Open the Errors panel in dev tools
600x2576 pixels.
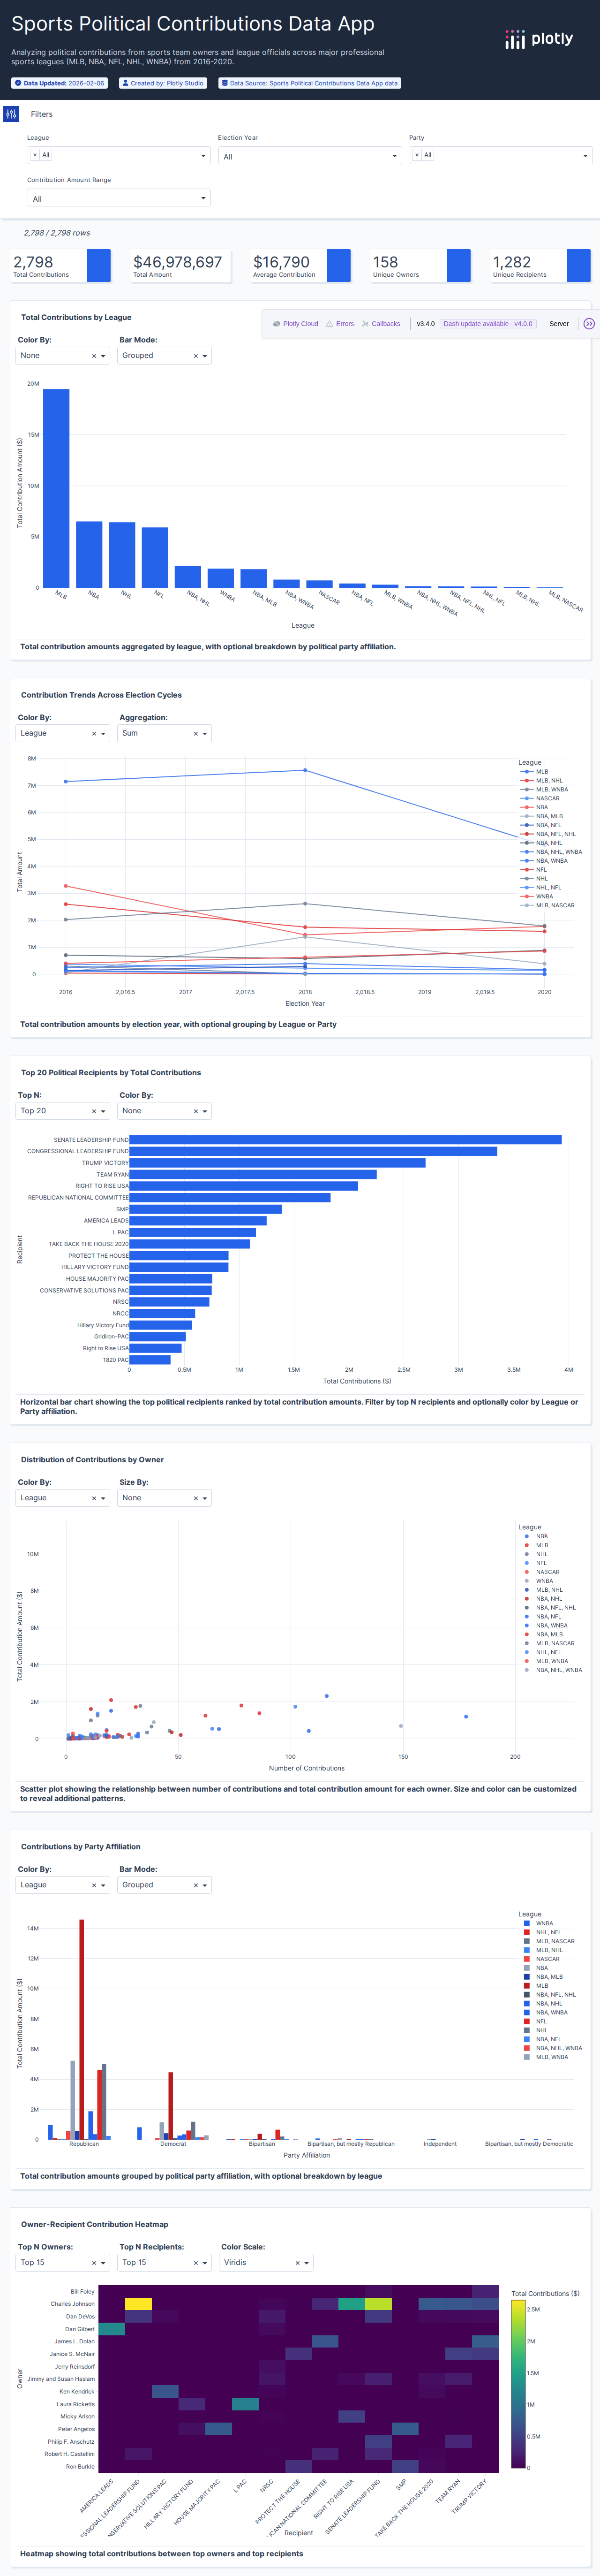340,324
